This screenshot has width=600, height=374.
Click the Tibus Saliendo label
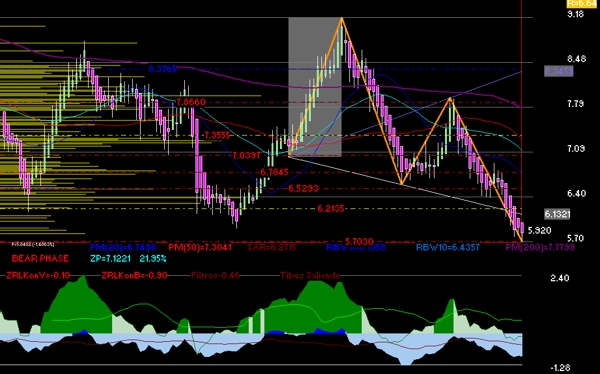[x=310, y=275]
